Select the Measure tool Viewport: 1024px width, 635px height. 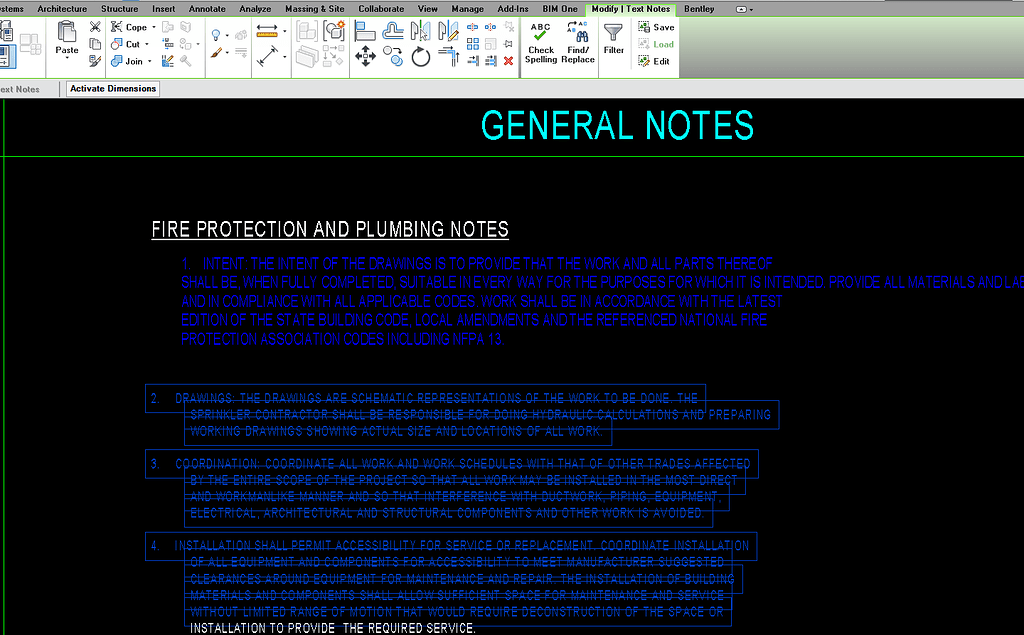click(x=266, y=31)
